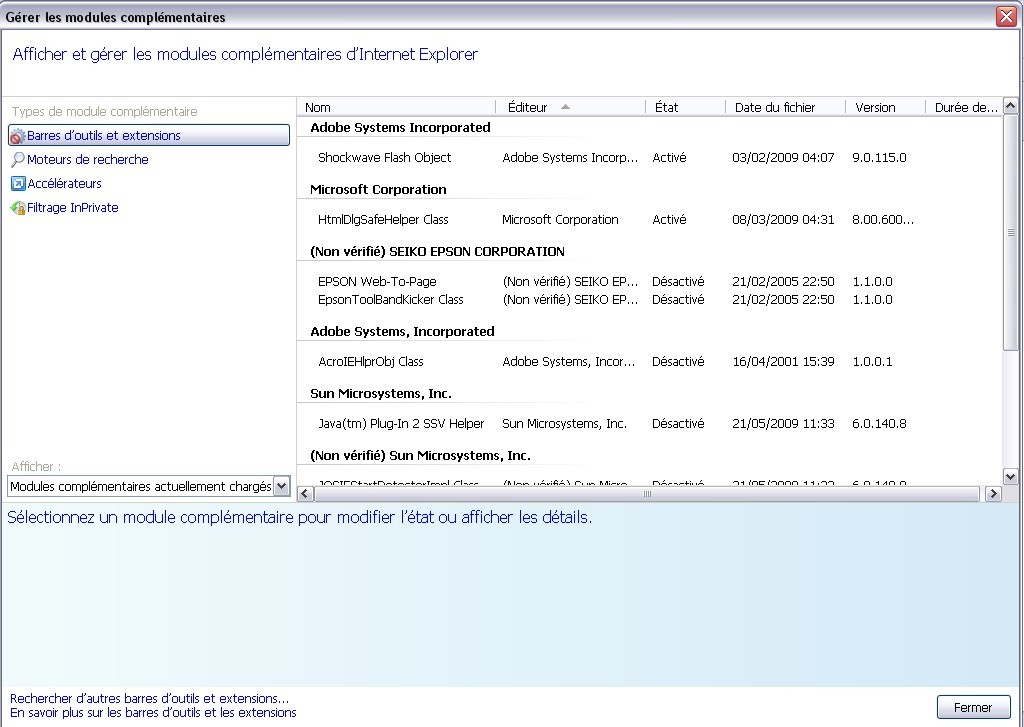This screenshot has width=1024, height=727.
Task: Open En savoir plus sur les barres d'outils link
Action: click(x=153, y=713)
